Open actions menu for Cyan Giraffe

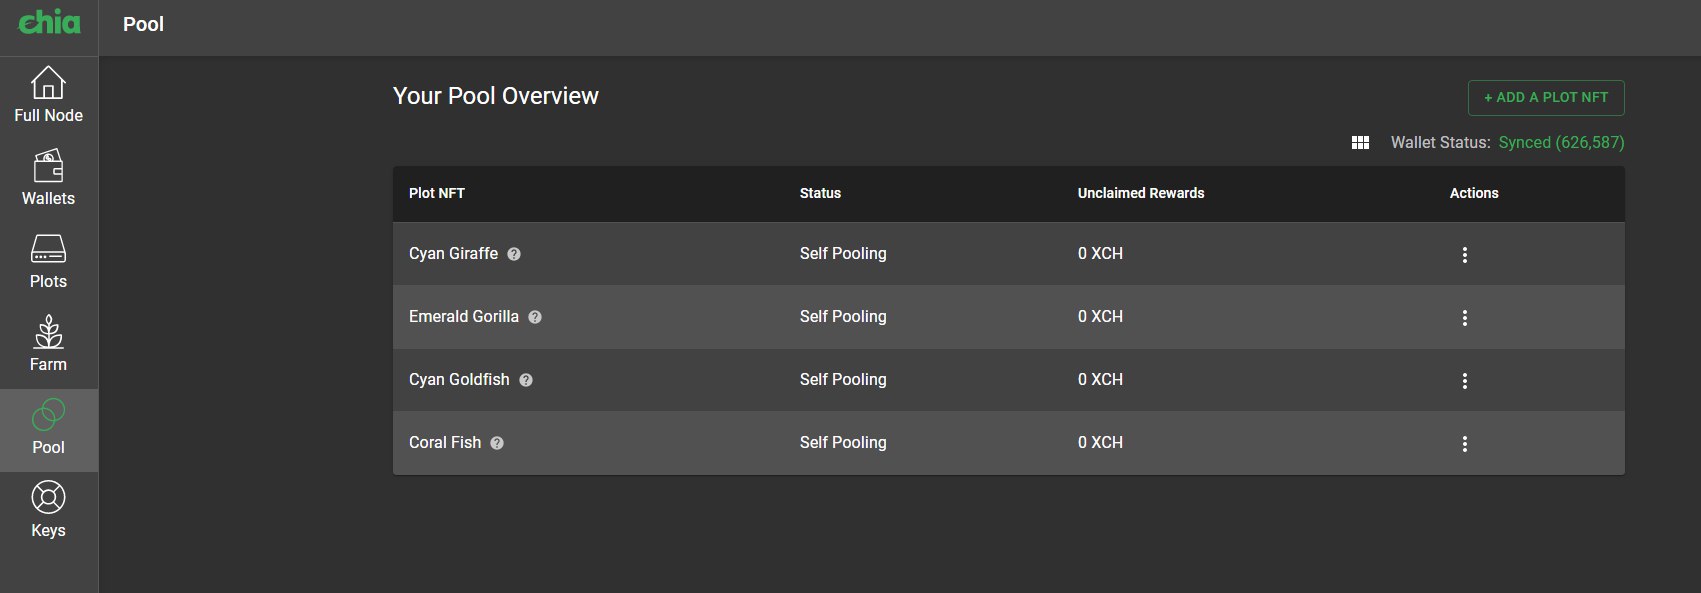tap(1465, 255)
